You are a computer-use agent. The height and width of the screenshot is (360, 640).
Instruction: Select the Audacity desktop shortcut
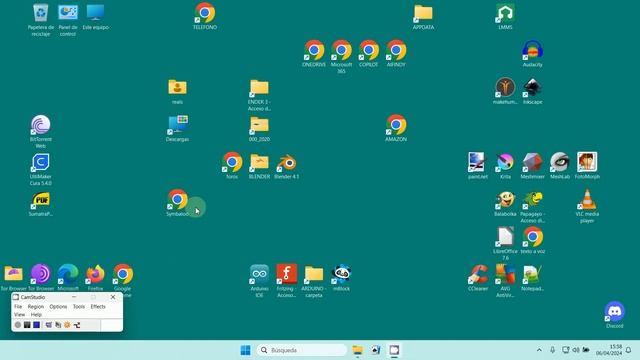533,53
